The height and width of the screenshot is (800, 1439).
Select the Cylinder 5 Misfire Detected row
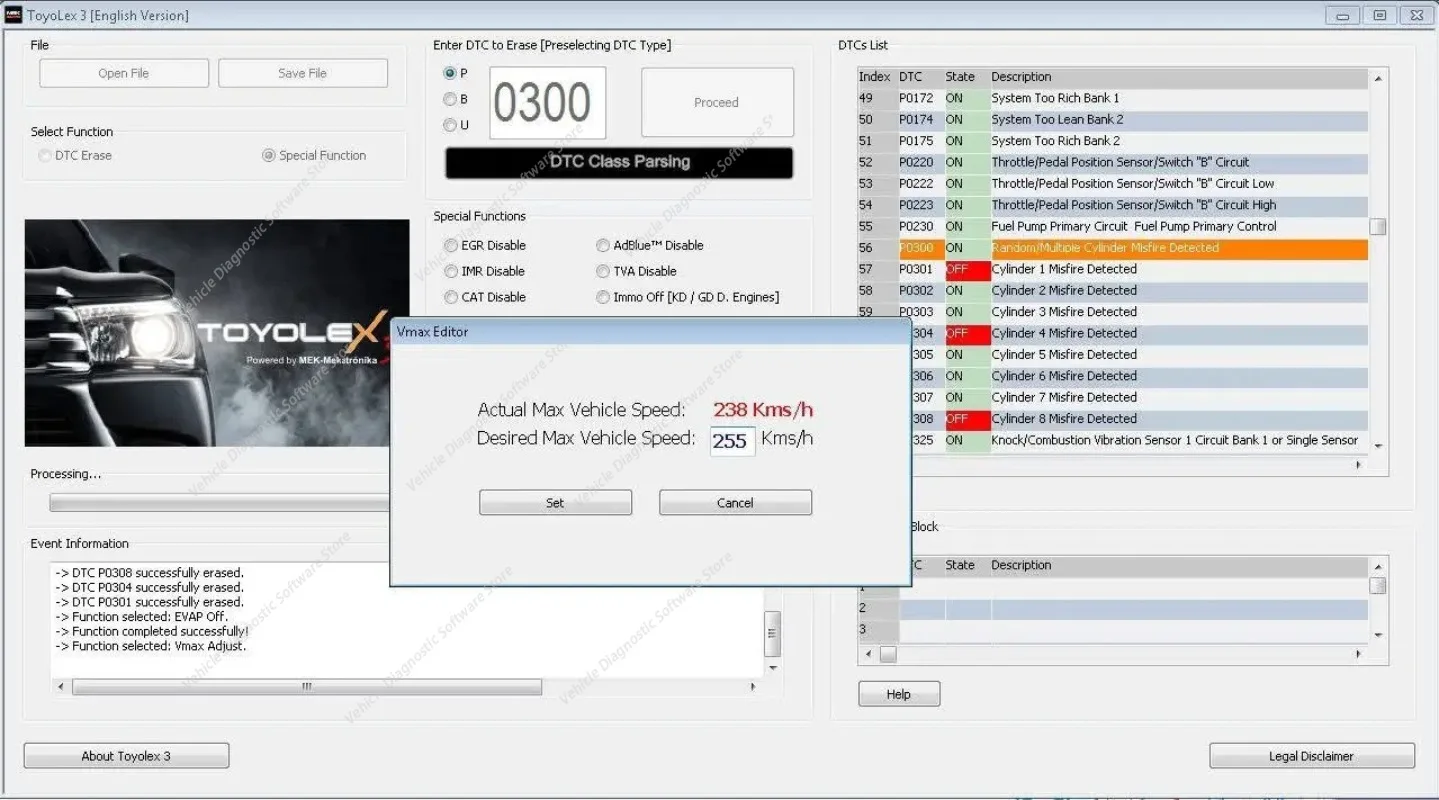coord(1139,354)
